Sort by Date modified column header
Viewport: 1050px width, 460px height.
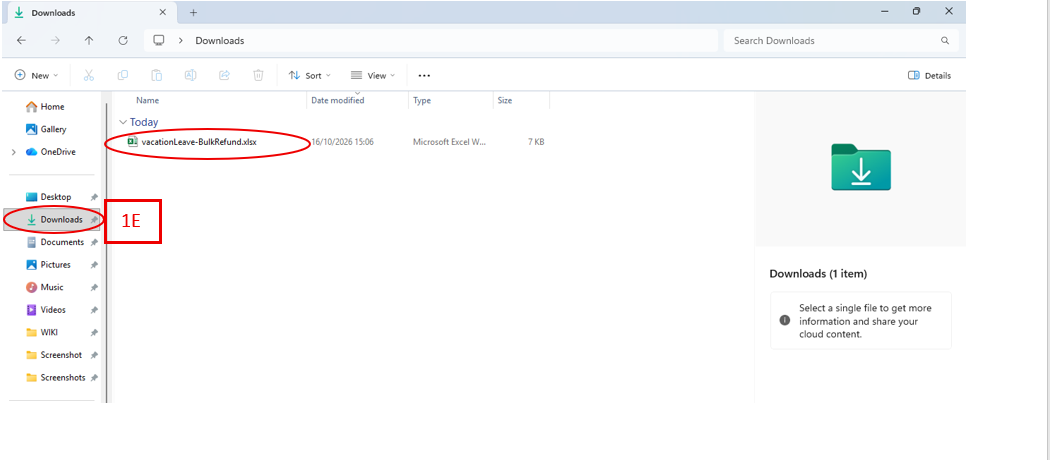338,100
